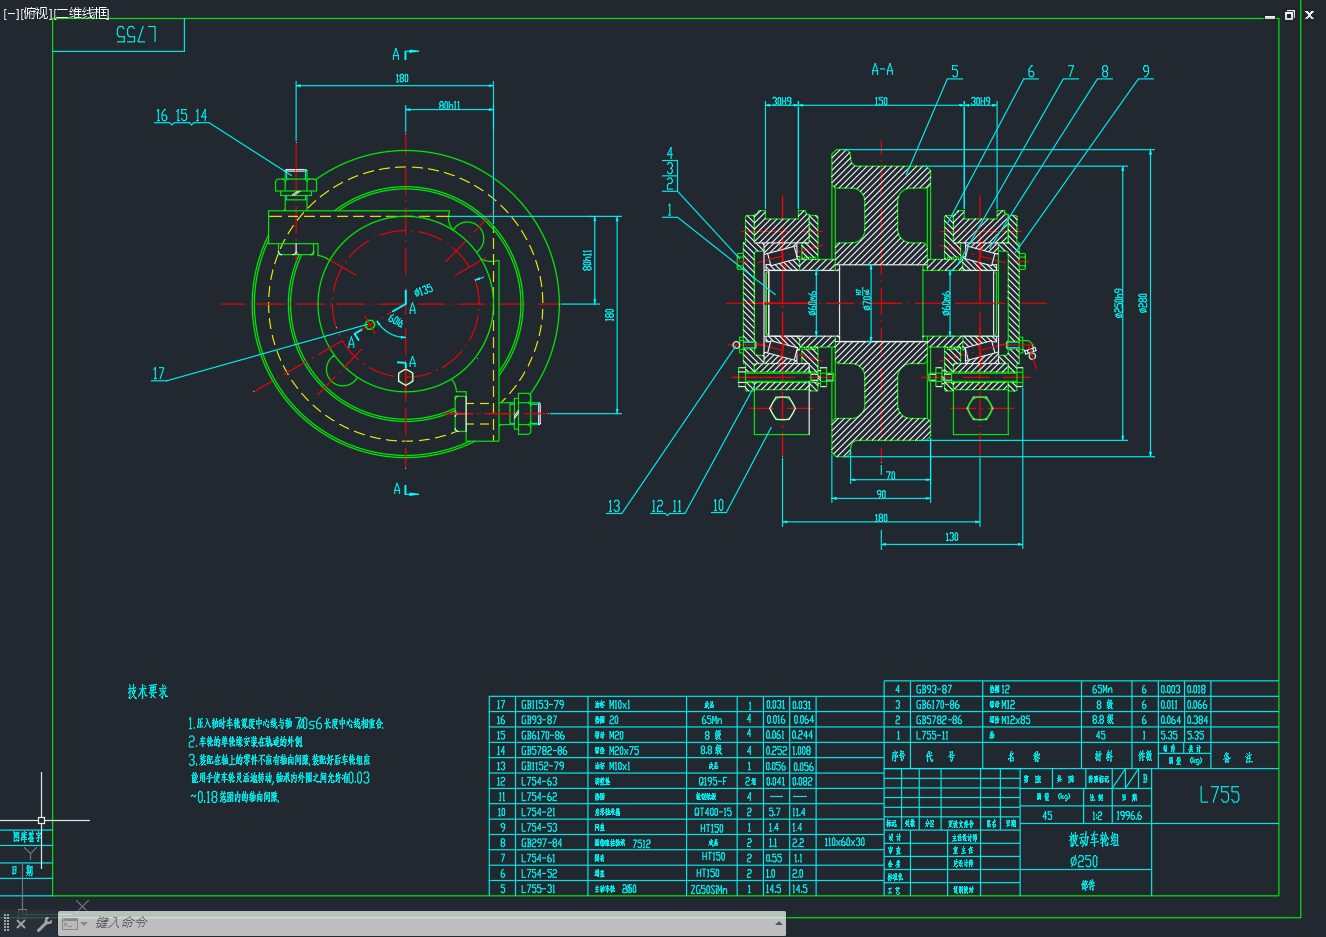Select the ø280 diameter dimension

[1143, 303]
